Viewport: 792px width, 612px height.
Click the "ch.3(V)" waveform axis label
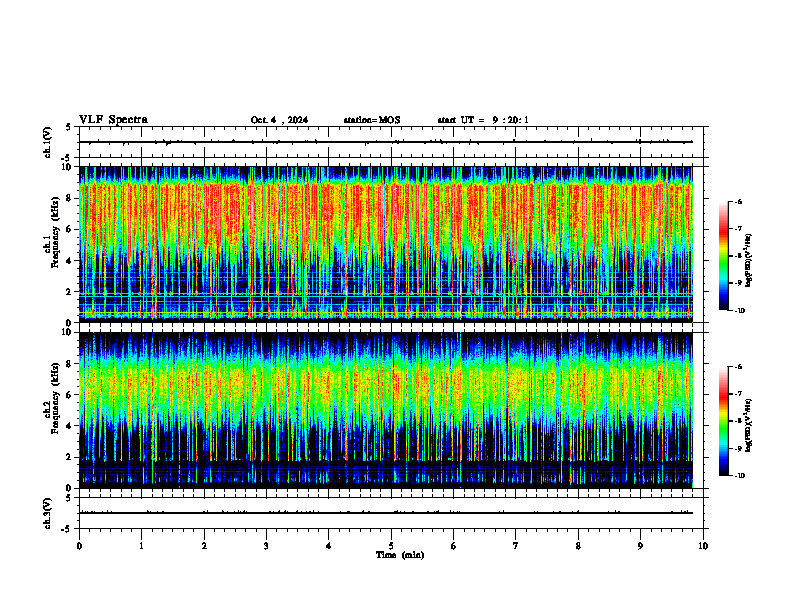tap(48, 513)
